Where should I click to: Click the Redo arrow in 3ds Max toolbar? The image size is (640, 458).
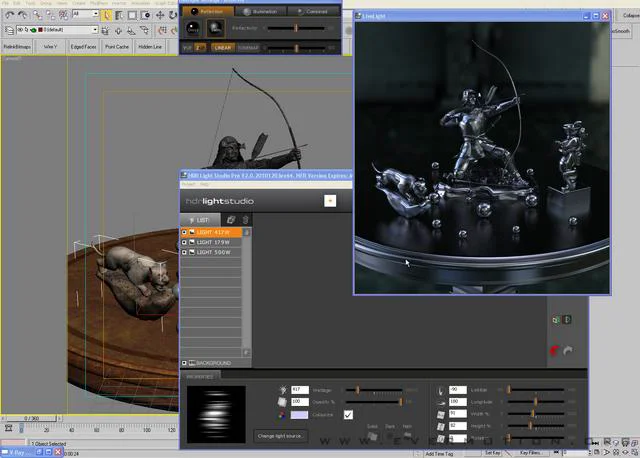pos(23,16)
